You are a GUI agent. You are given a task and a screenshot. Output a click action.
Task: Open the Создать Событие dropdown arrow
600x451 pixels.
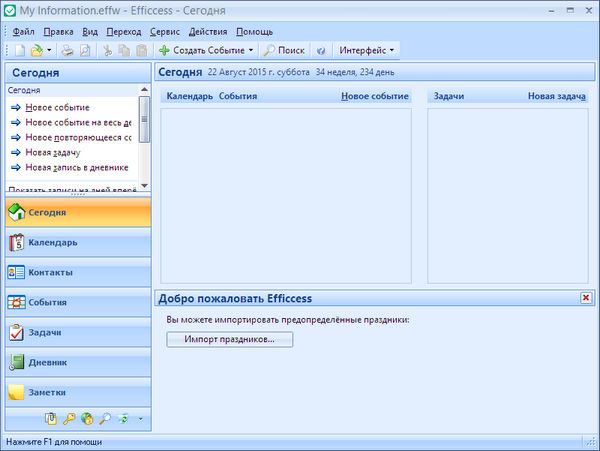(x=251, y=50)
